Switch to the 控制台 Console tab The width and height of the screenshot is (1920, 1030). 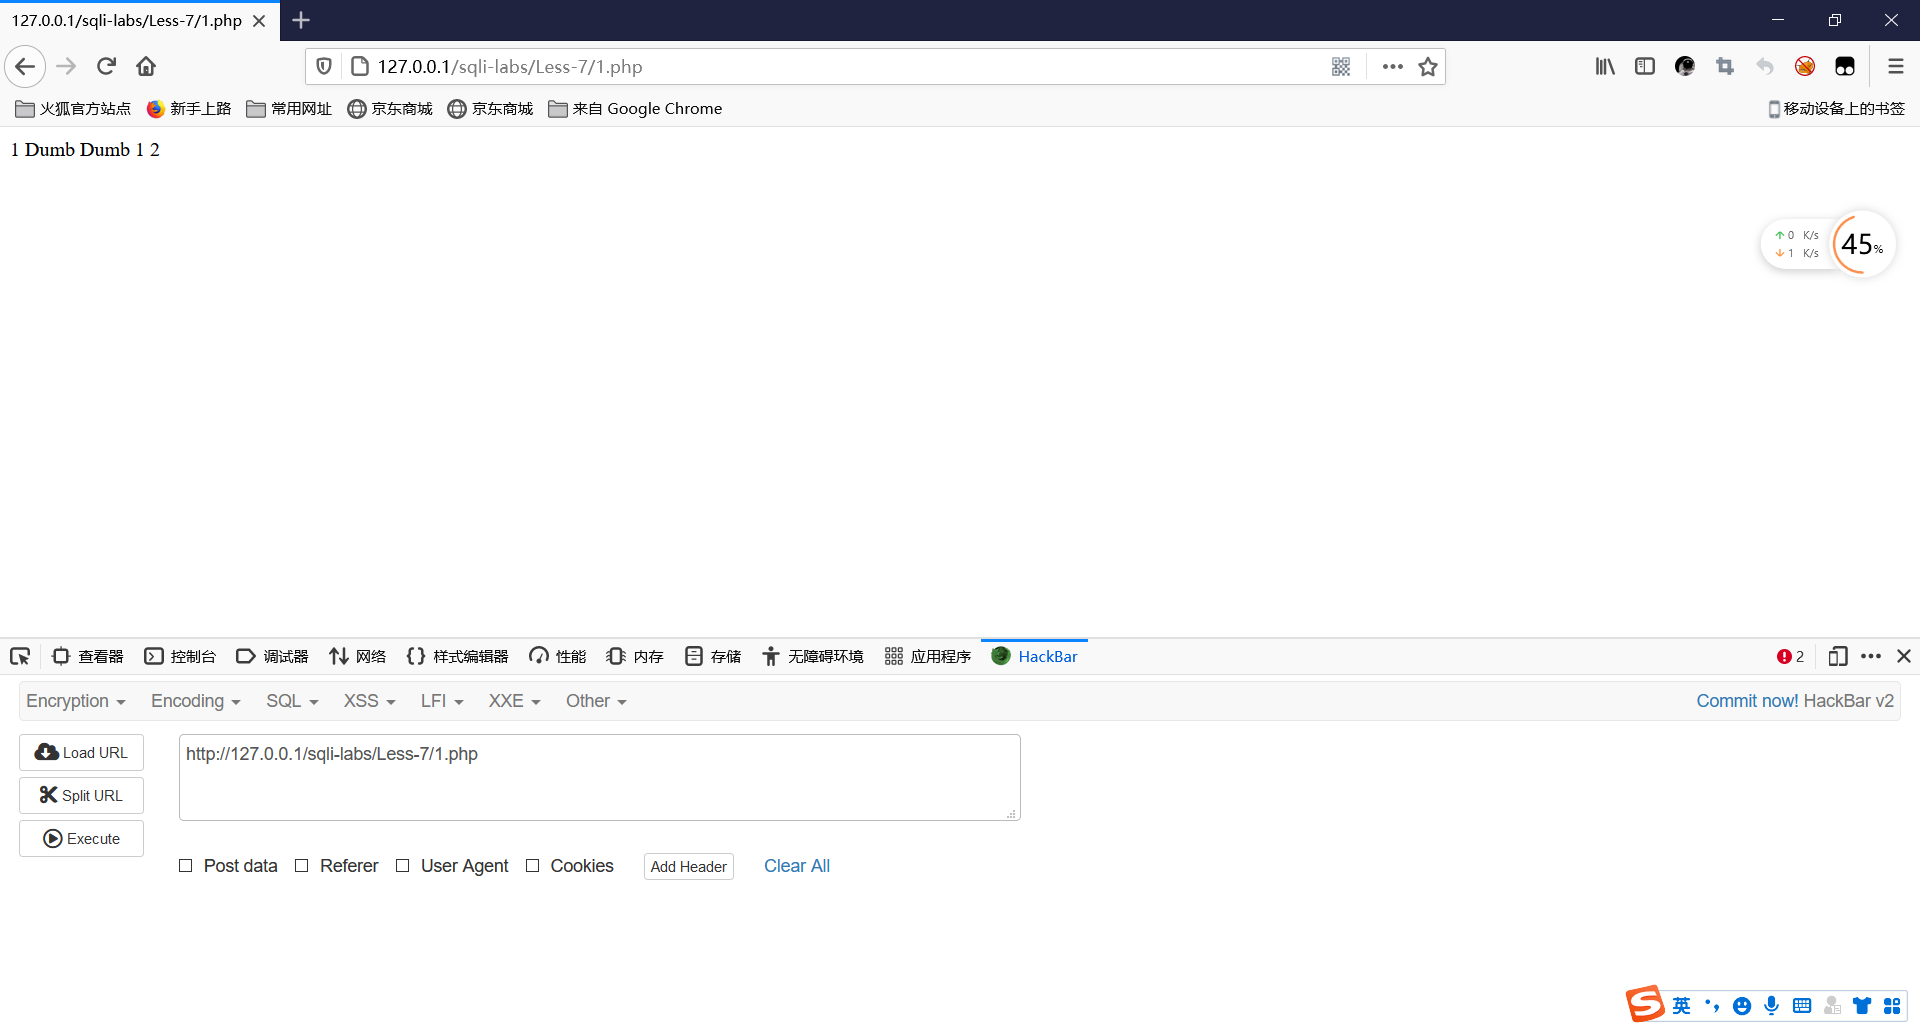(x=181, y=657)
